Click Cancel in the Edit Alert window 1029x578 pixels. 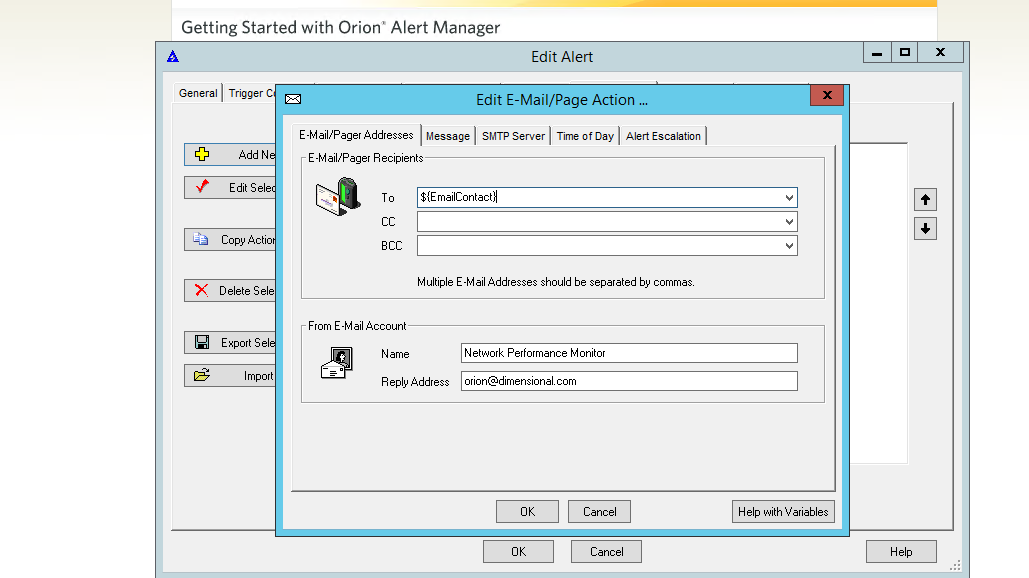(x=606, y=552)
